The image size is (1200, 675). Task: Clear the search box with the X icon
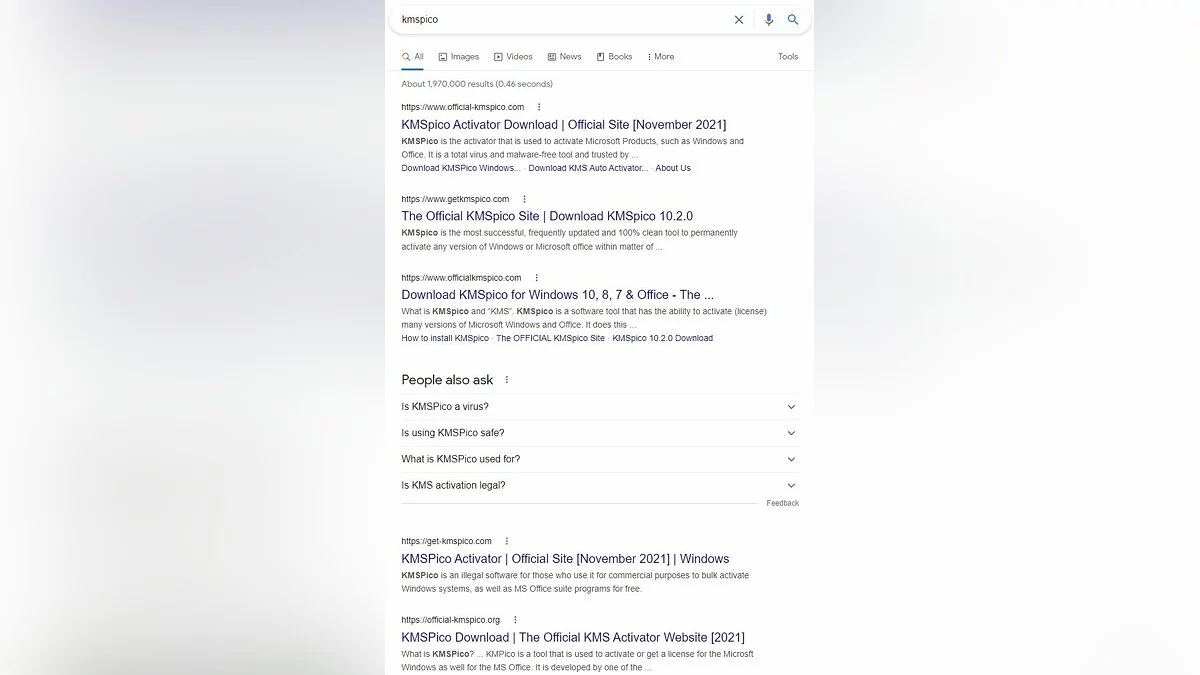coord(739,20)
